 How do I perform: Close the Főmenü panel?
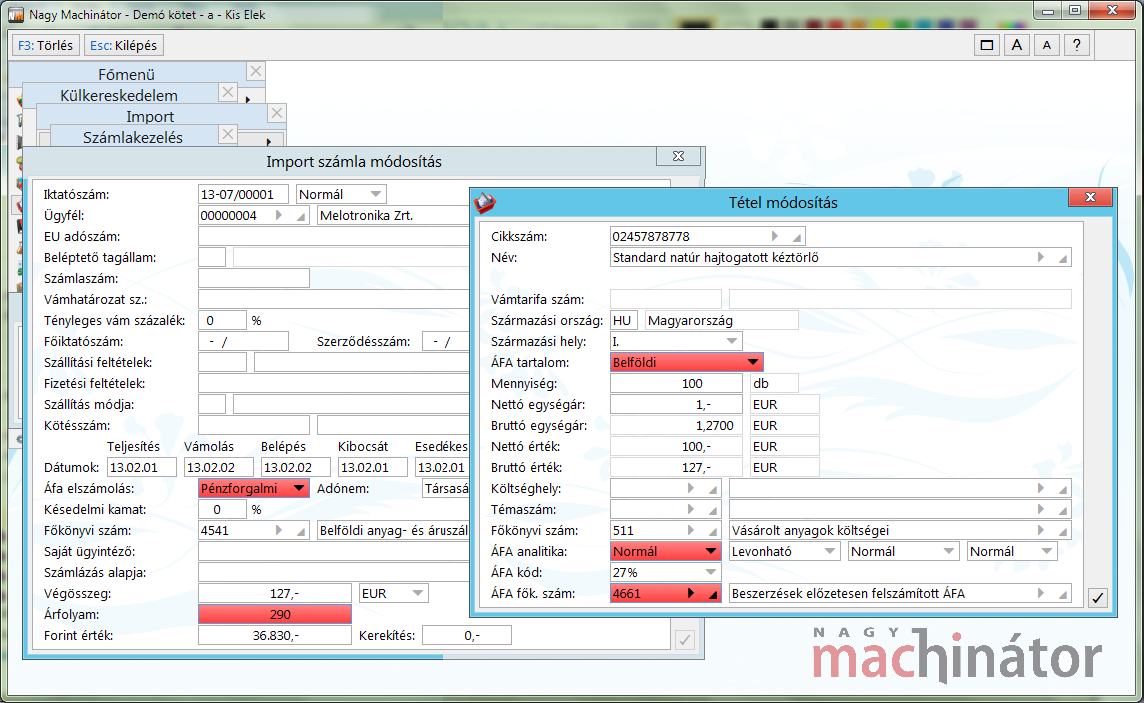pyautogui.click(x=255, y=71)
